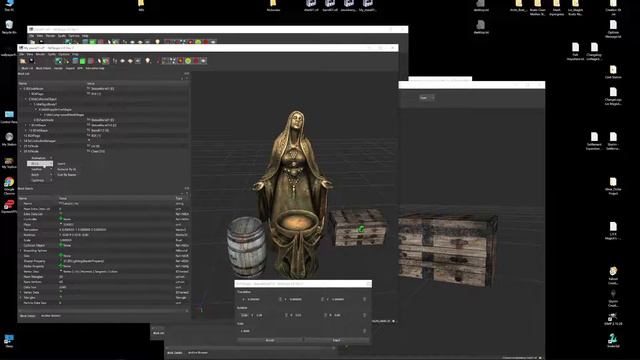The image size is (640, 360).
Task: Toggle the Header dock button in toolbar
Action: click(x=58, y=68)
